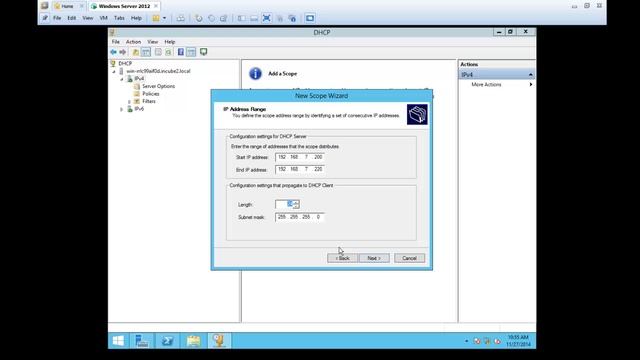Click the VMware unity mode icon at toolbar end
Screen dimensions: 640x360
[x=310, y=18]
